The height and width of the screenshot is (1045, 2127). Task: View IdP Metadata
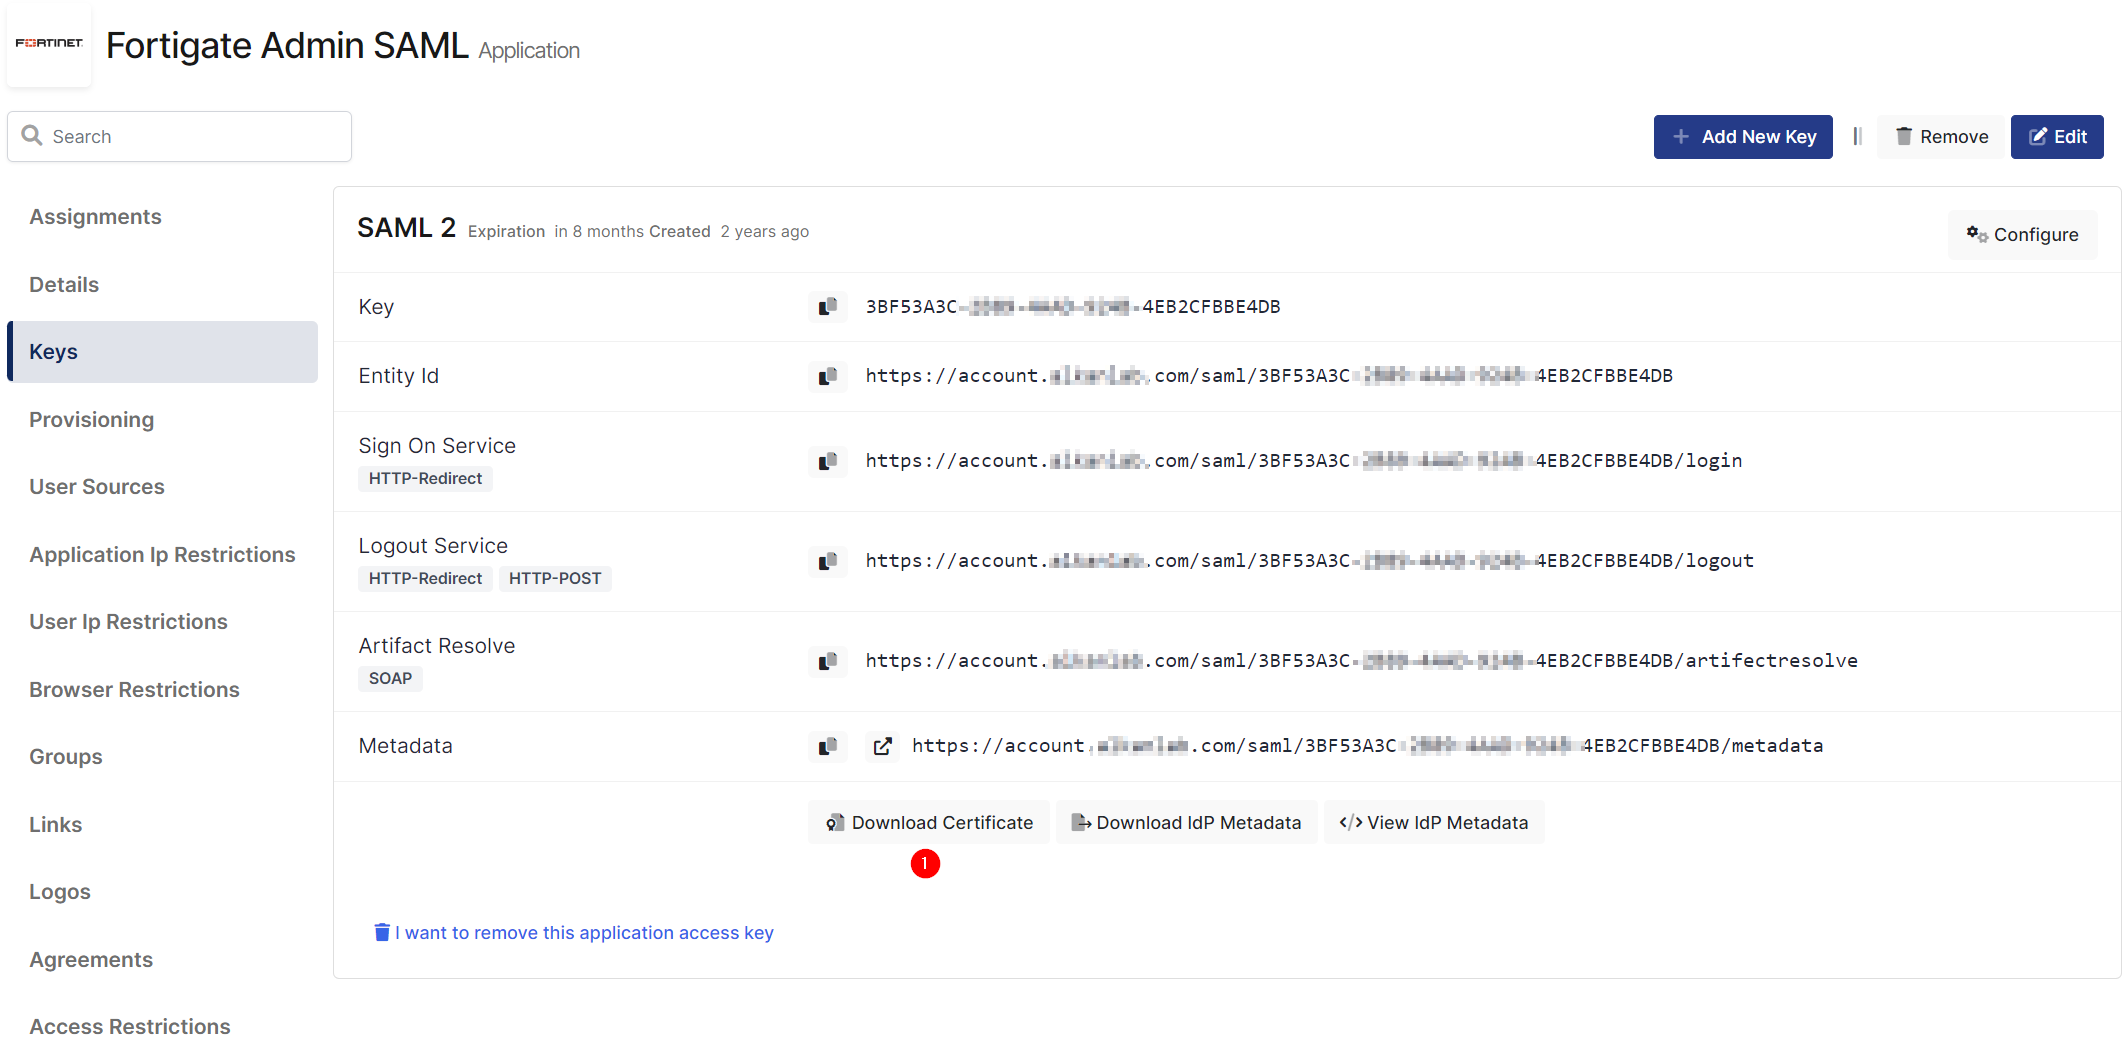point(1433,823)
